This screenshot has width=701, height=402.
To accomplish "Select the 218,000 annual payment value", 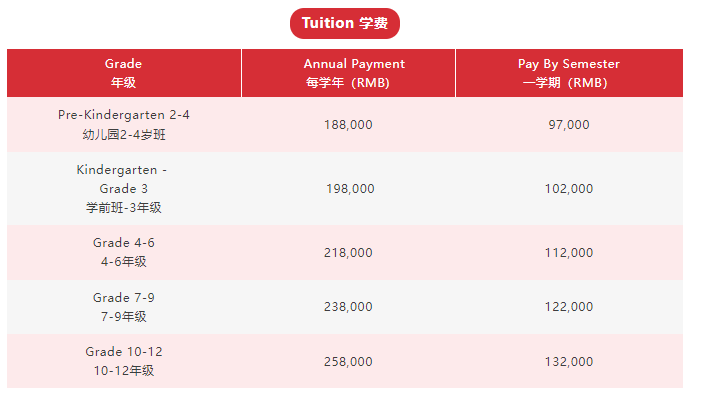I will (x=348, y=253).
